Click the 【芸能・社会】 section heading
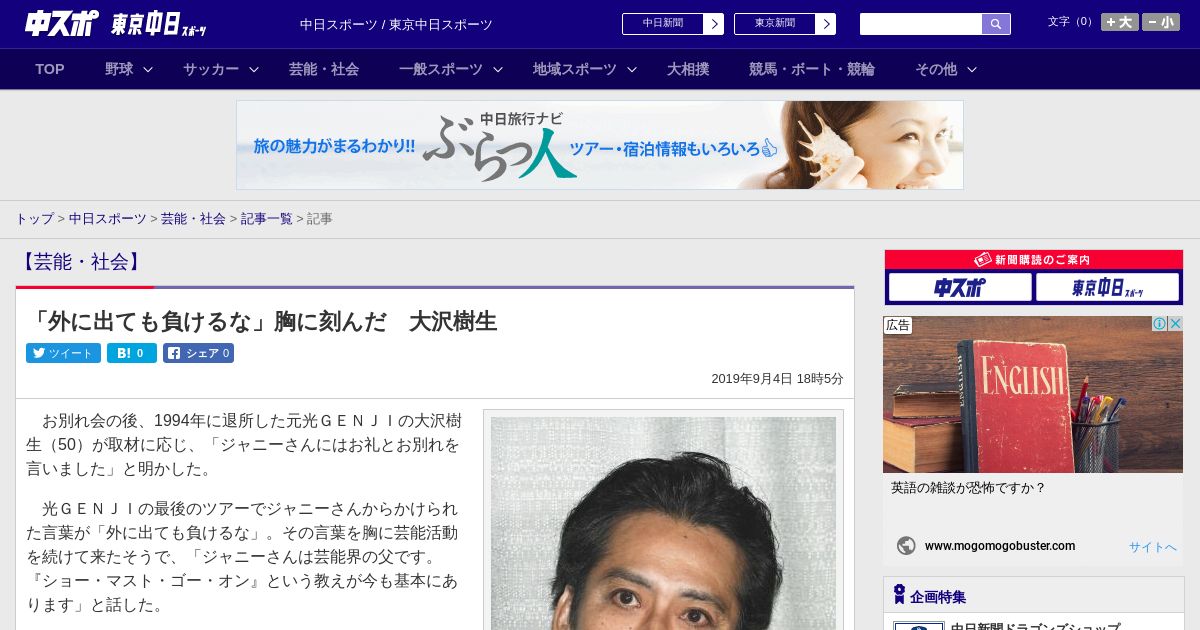 pos(82,262)
